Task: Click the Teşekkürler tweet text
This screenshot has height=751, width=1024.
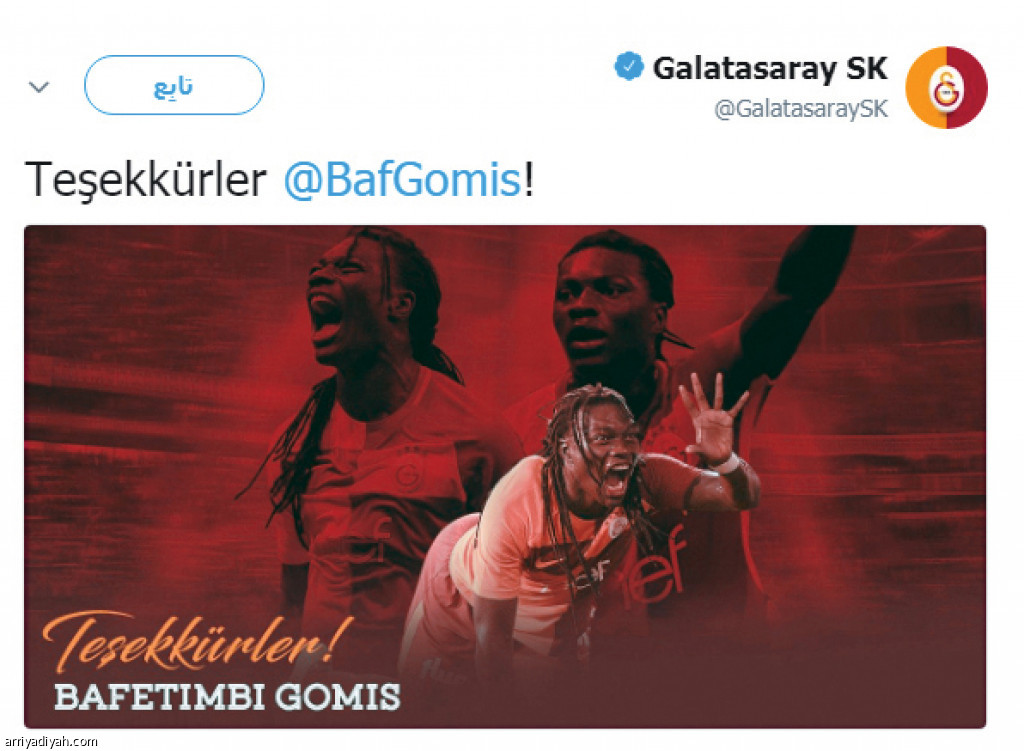Action: 146,181
